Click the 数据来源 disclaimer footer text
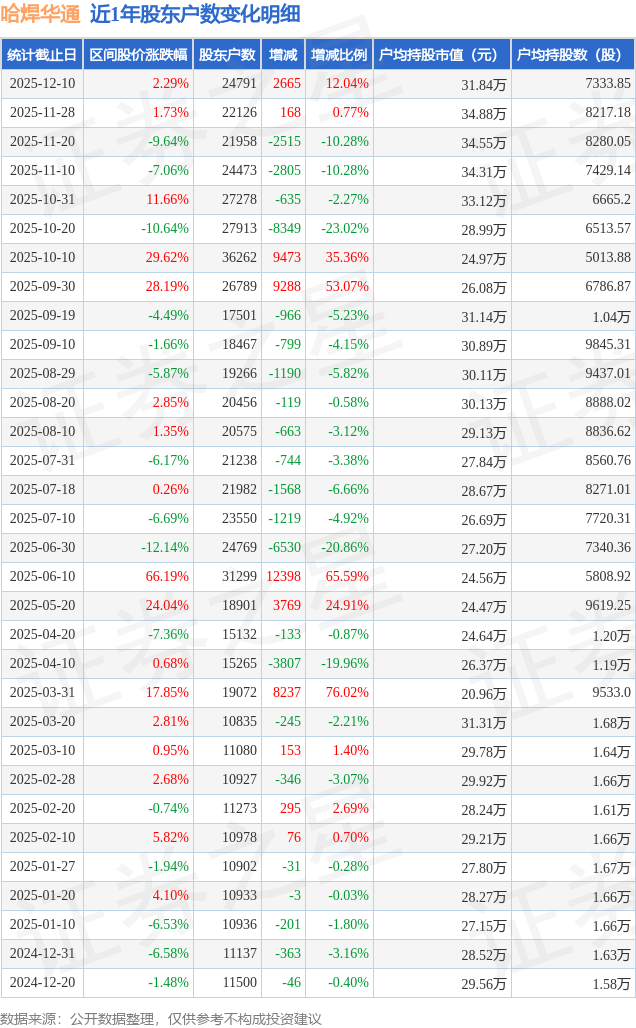Image resolution: width=636 pixels, height=1028 pixels. (161, 1019)
